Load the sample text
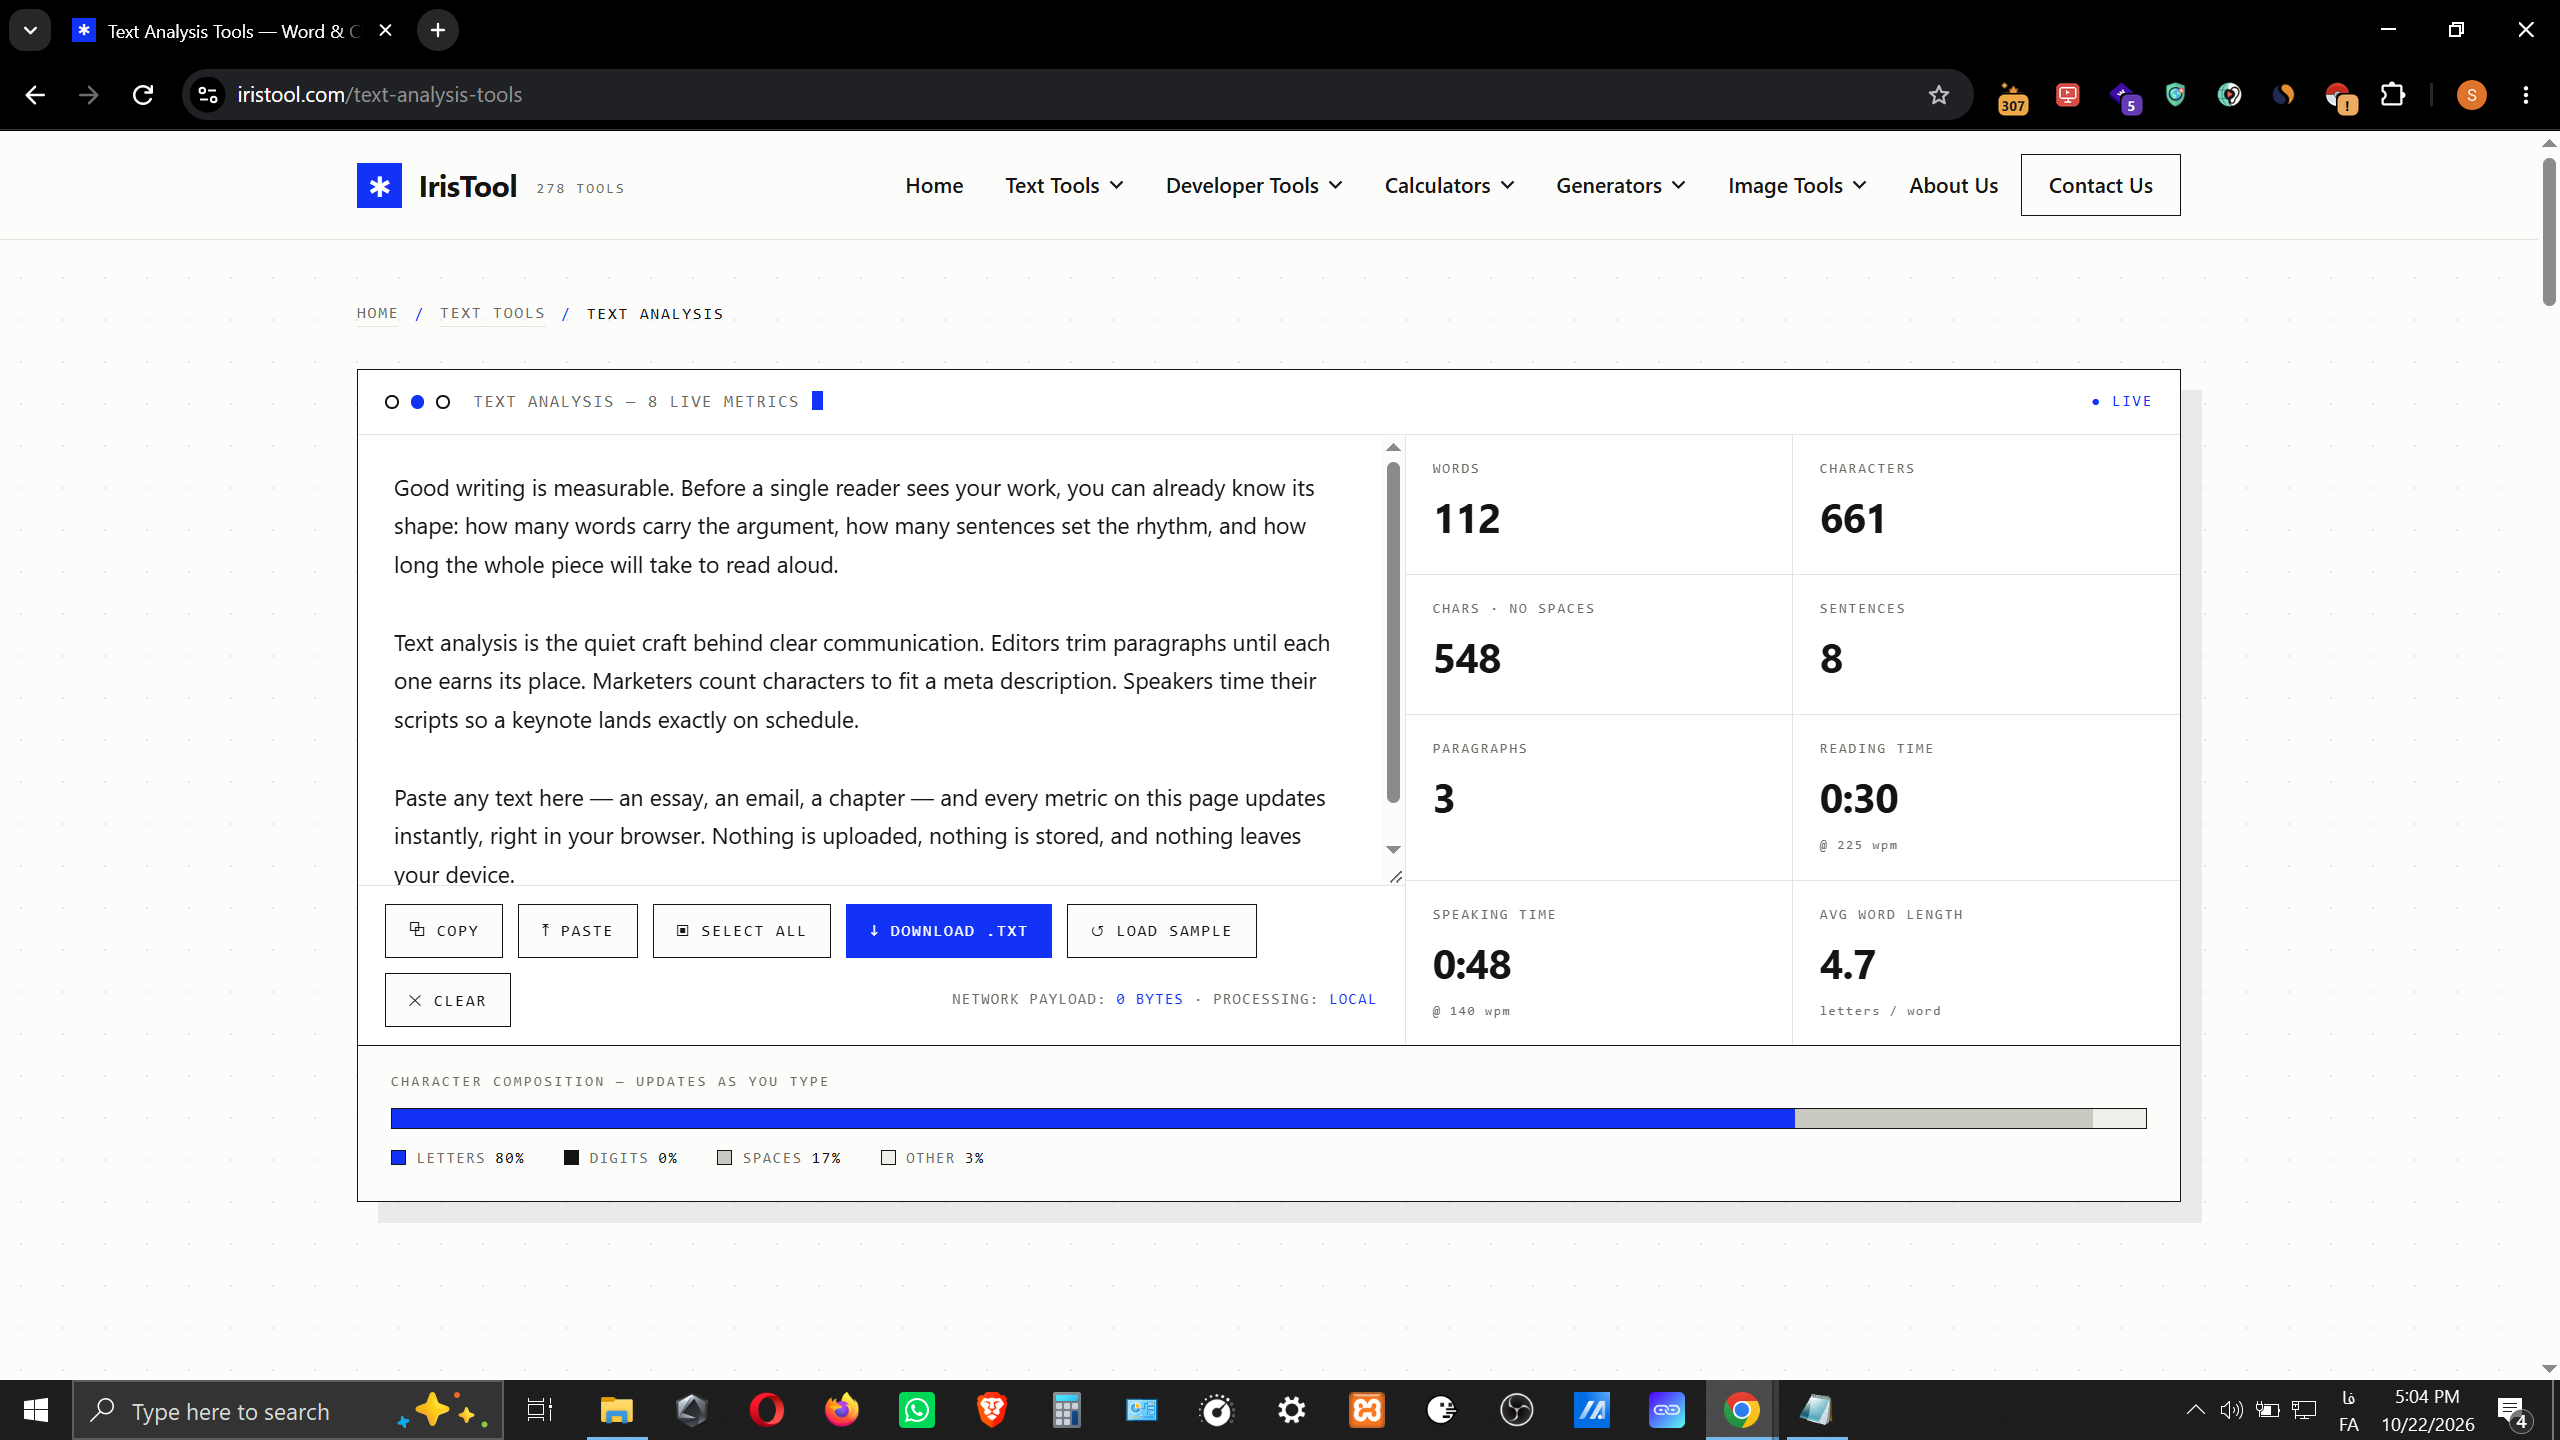The width and height of the screenshot is (2560, 1440). point(1161,931)
